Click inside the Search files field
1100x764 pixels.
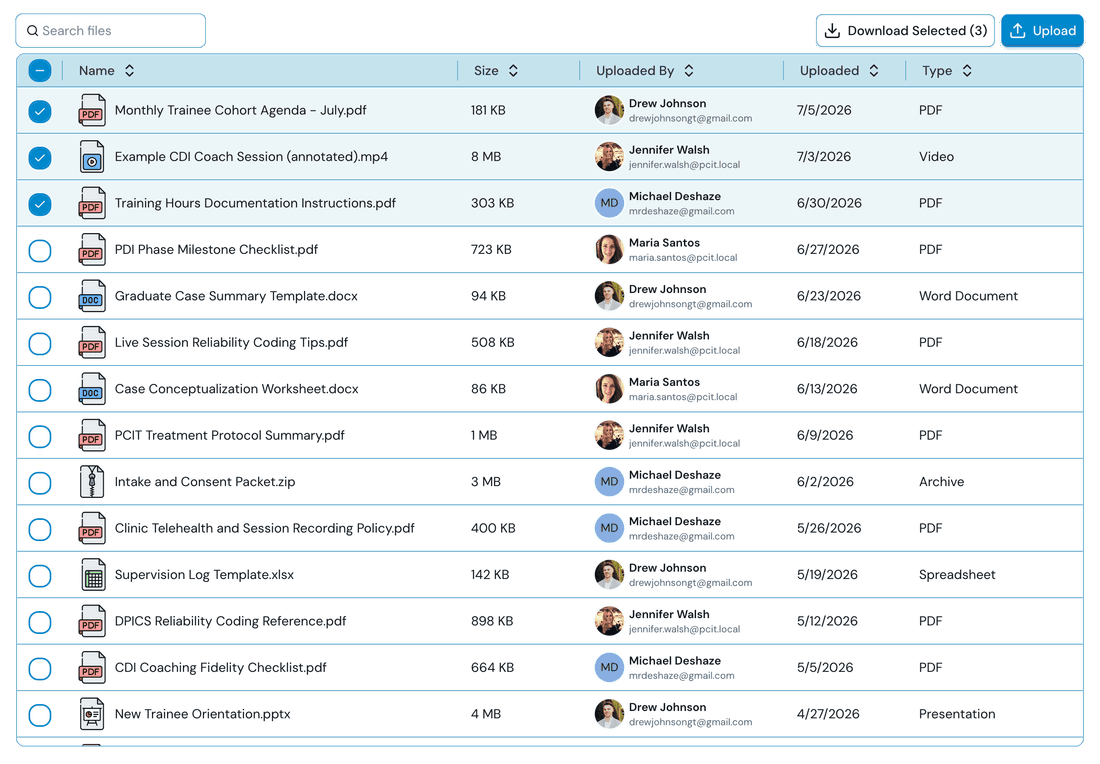click(x=111, y=31)
